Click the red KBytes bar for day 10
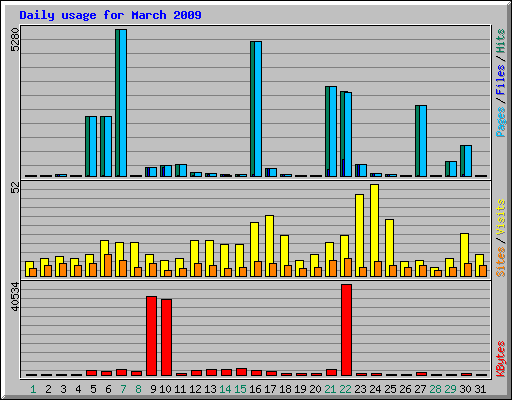The height and width of the screenshot is (400, 512). [166, 337]
